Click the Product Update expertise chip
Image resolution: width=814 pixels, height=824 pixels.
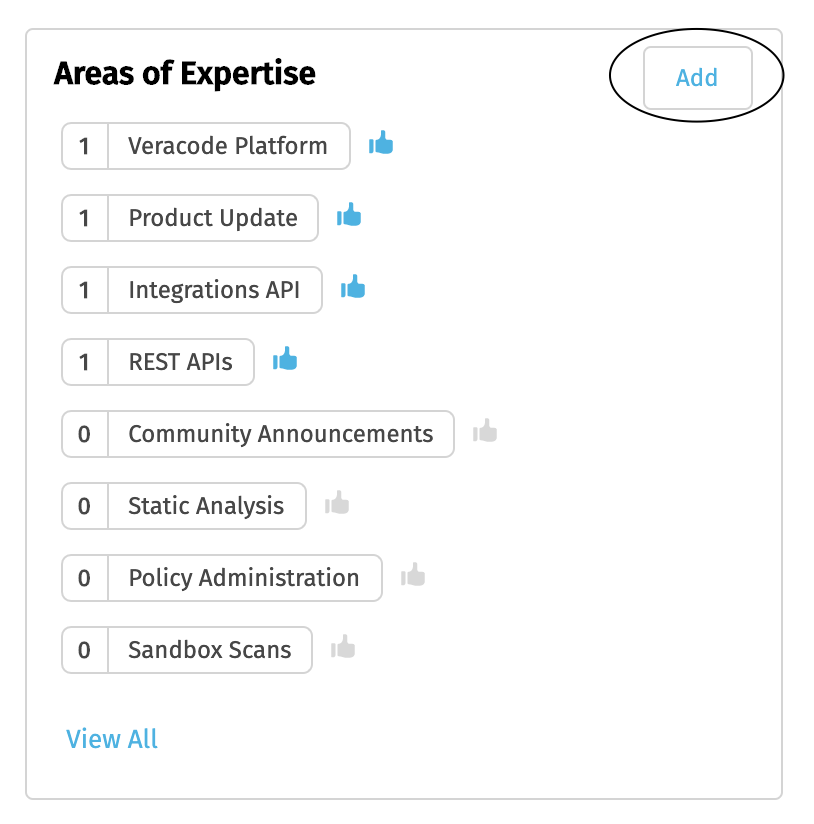point(212,218)
